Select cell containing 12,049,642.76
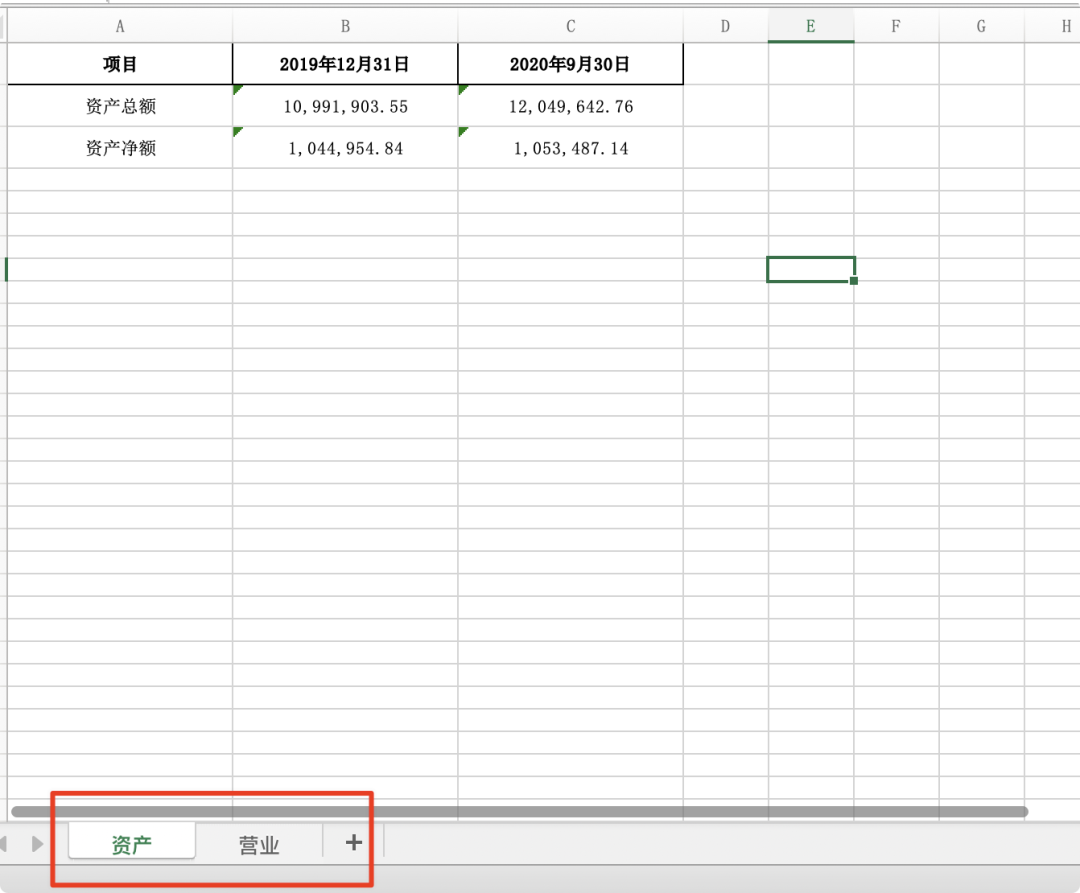This screenshot has height=893, width=1080. pyautogui.click(x=571, y=107)
